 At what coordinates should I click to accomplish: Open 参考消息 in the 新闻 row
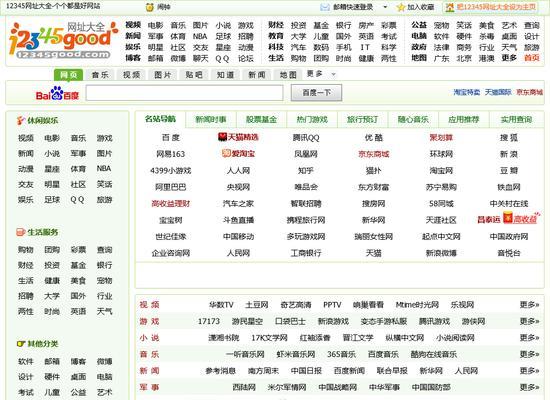click(x=221, y=371)
